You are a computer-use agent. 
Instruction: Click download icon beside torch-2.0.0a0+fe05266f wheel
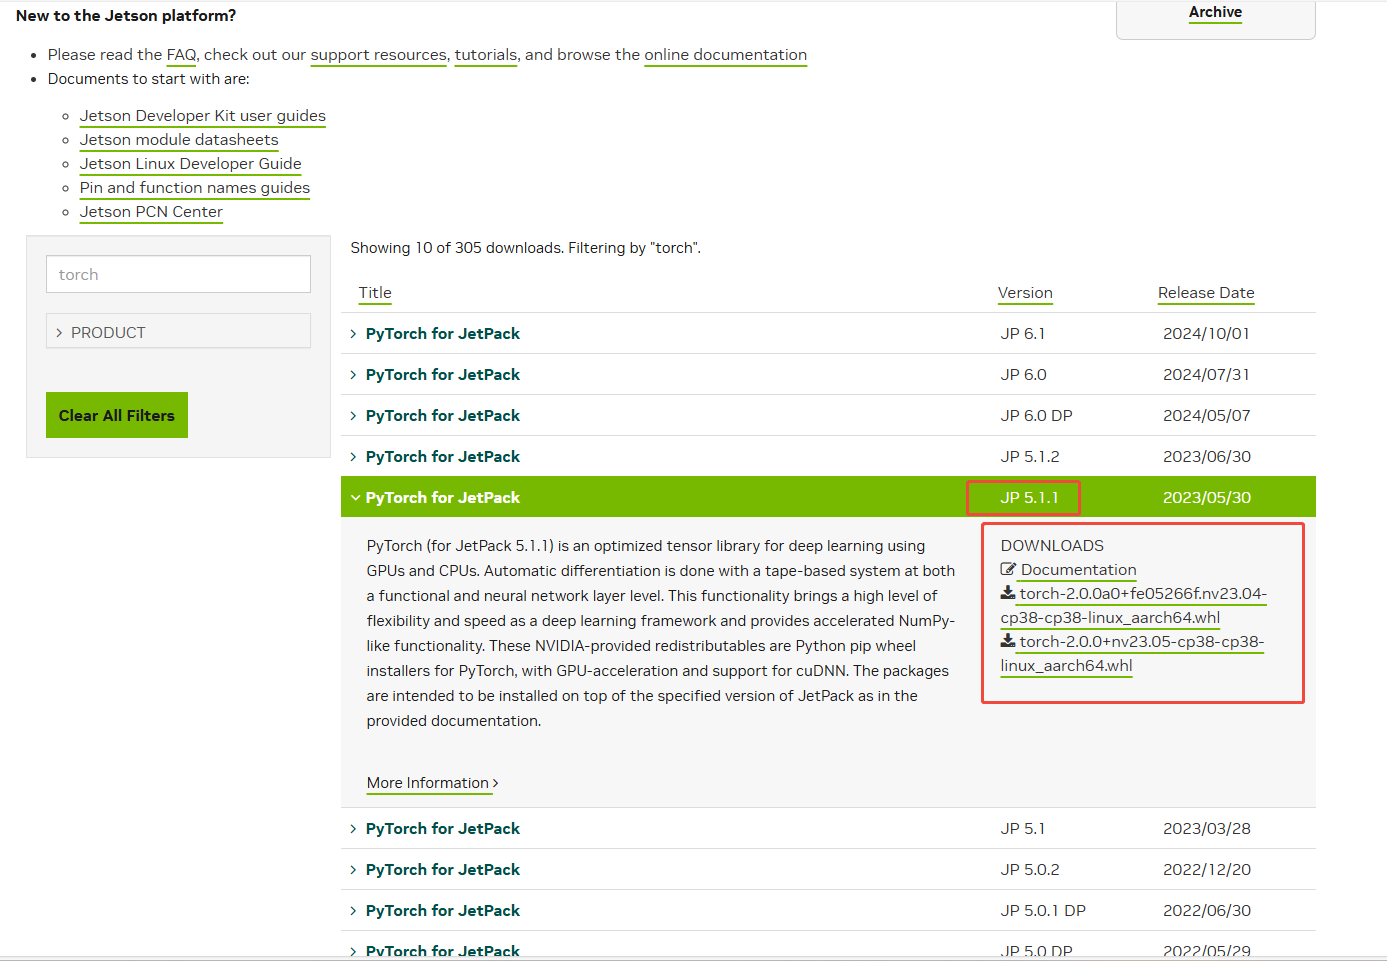tap(1008, 593)
